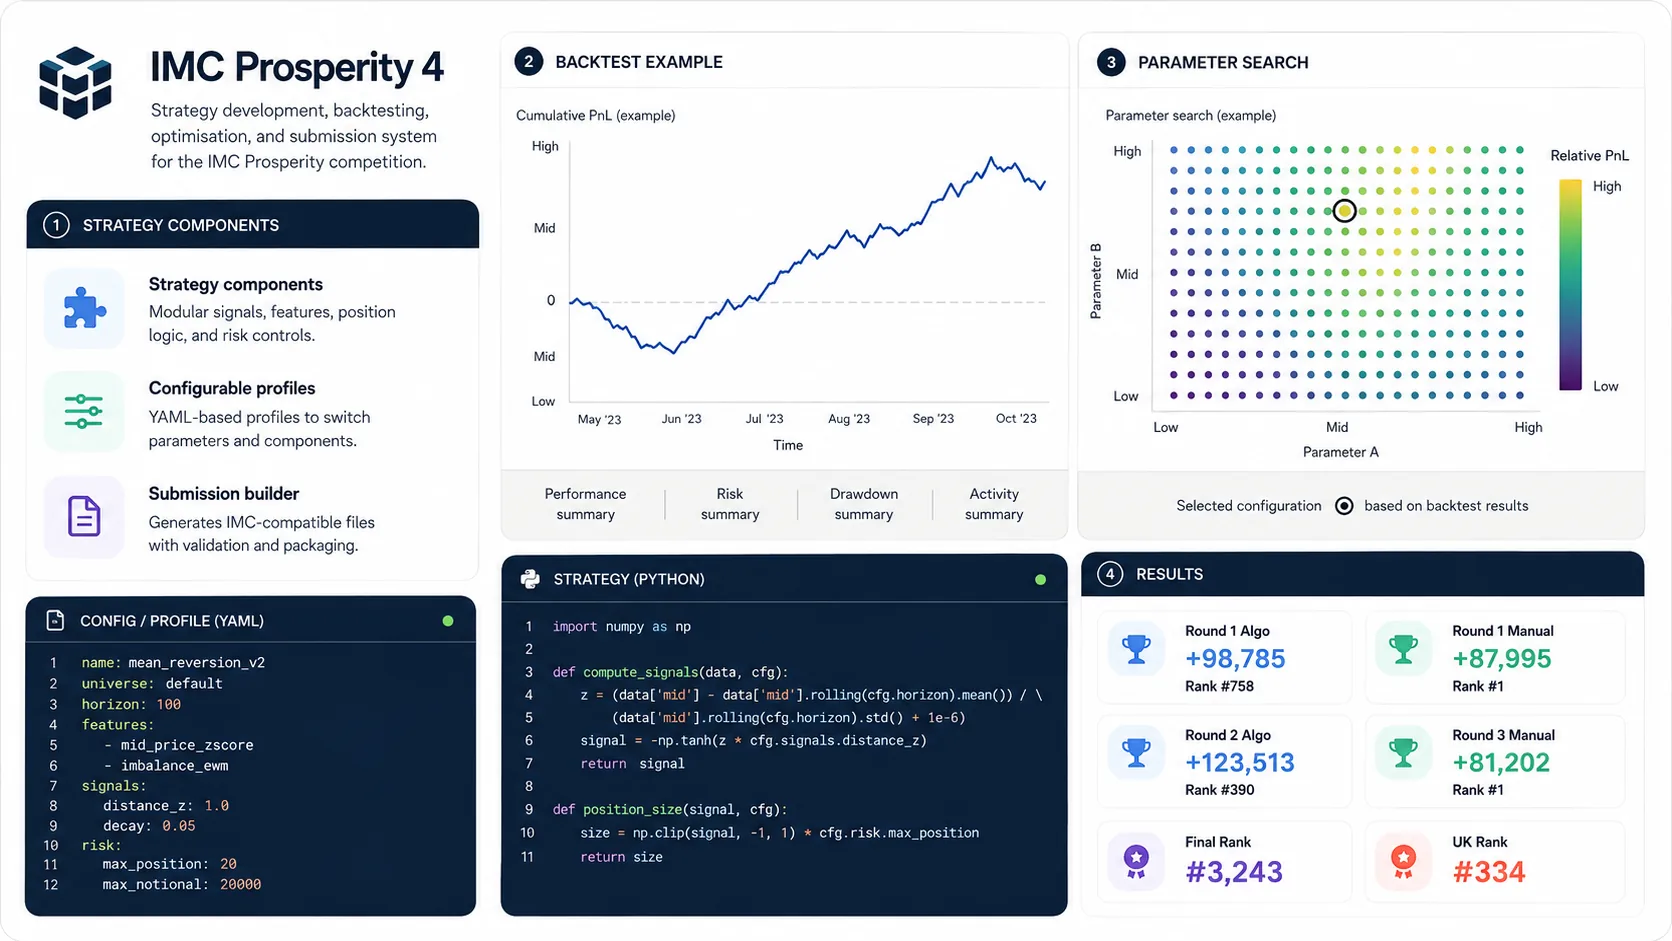Click the blue trophy icon for Round 2 Algo
The image size is (1672, 941).
1136,753
